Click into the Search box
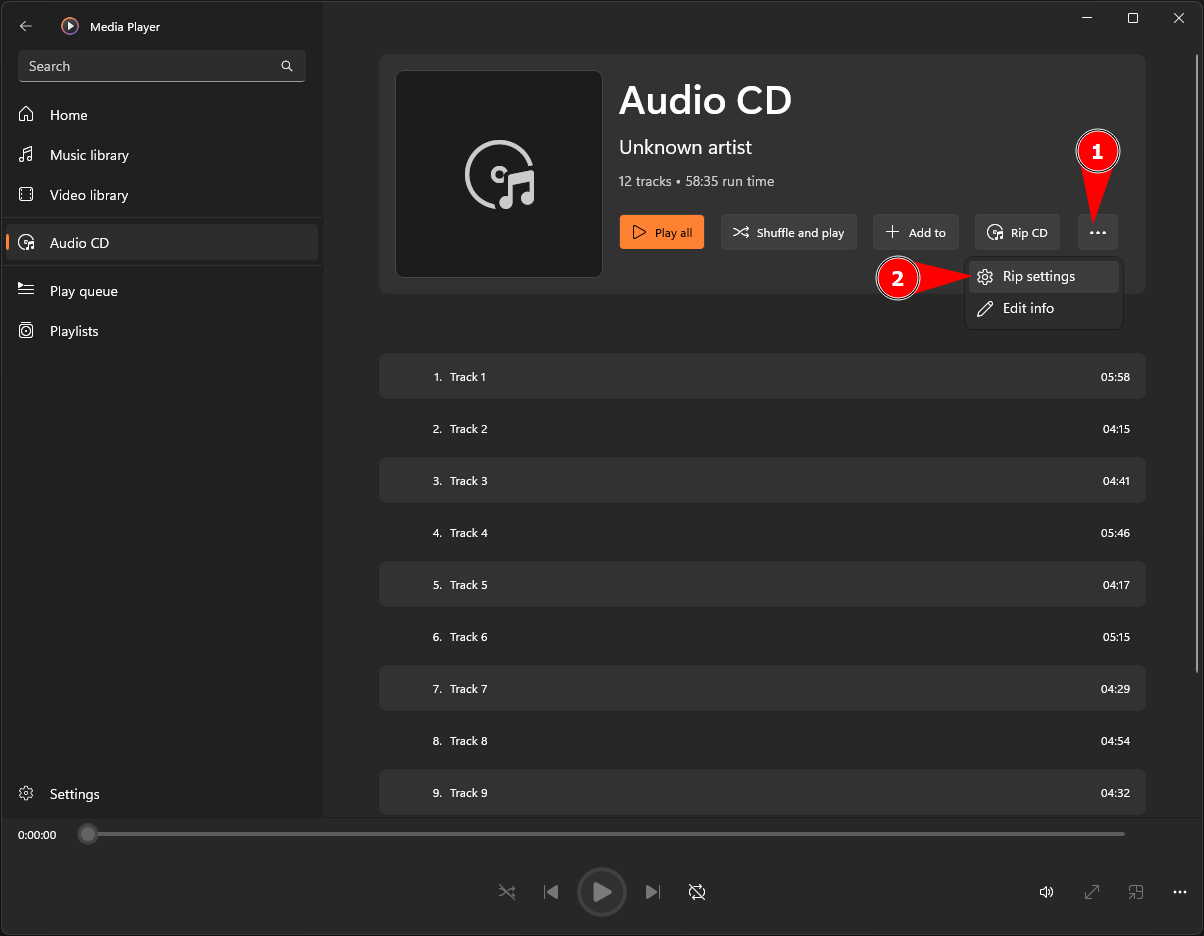 (x=150, y=66)
